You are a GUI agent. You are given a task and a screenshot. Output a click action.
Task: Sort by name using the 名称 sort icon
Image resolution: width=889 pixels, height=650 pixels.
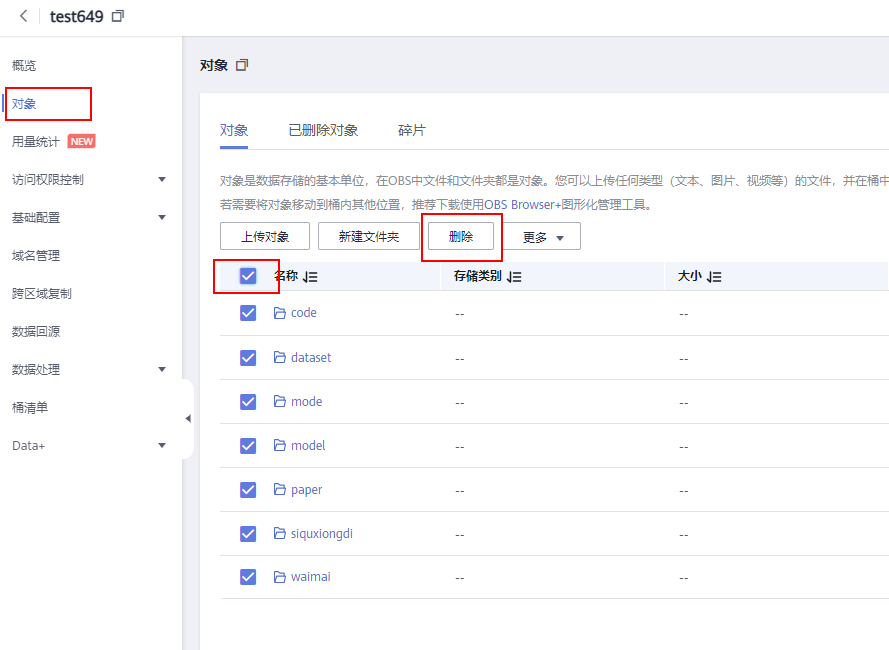(x=310, y=277)
